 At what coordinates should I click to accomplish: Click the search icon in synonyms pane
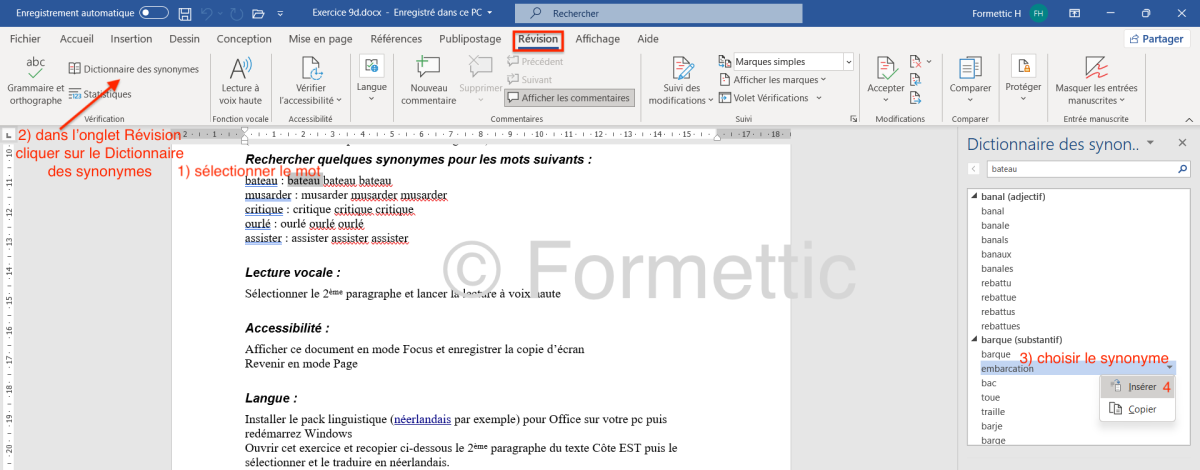click(974, 170)
